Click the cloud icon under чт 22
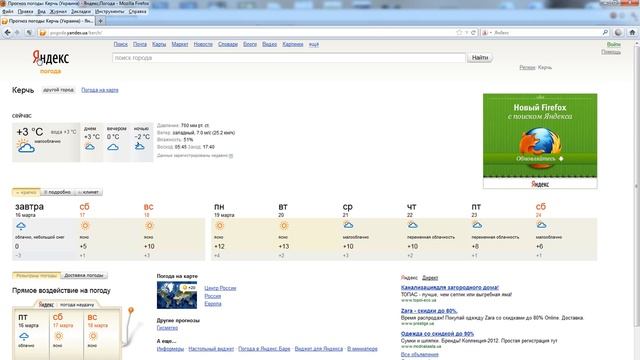 pyautogui.click(x=413, y=225)
